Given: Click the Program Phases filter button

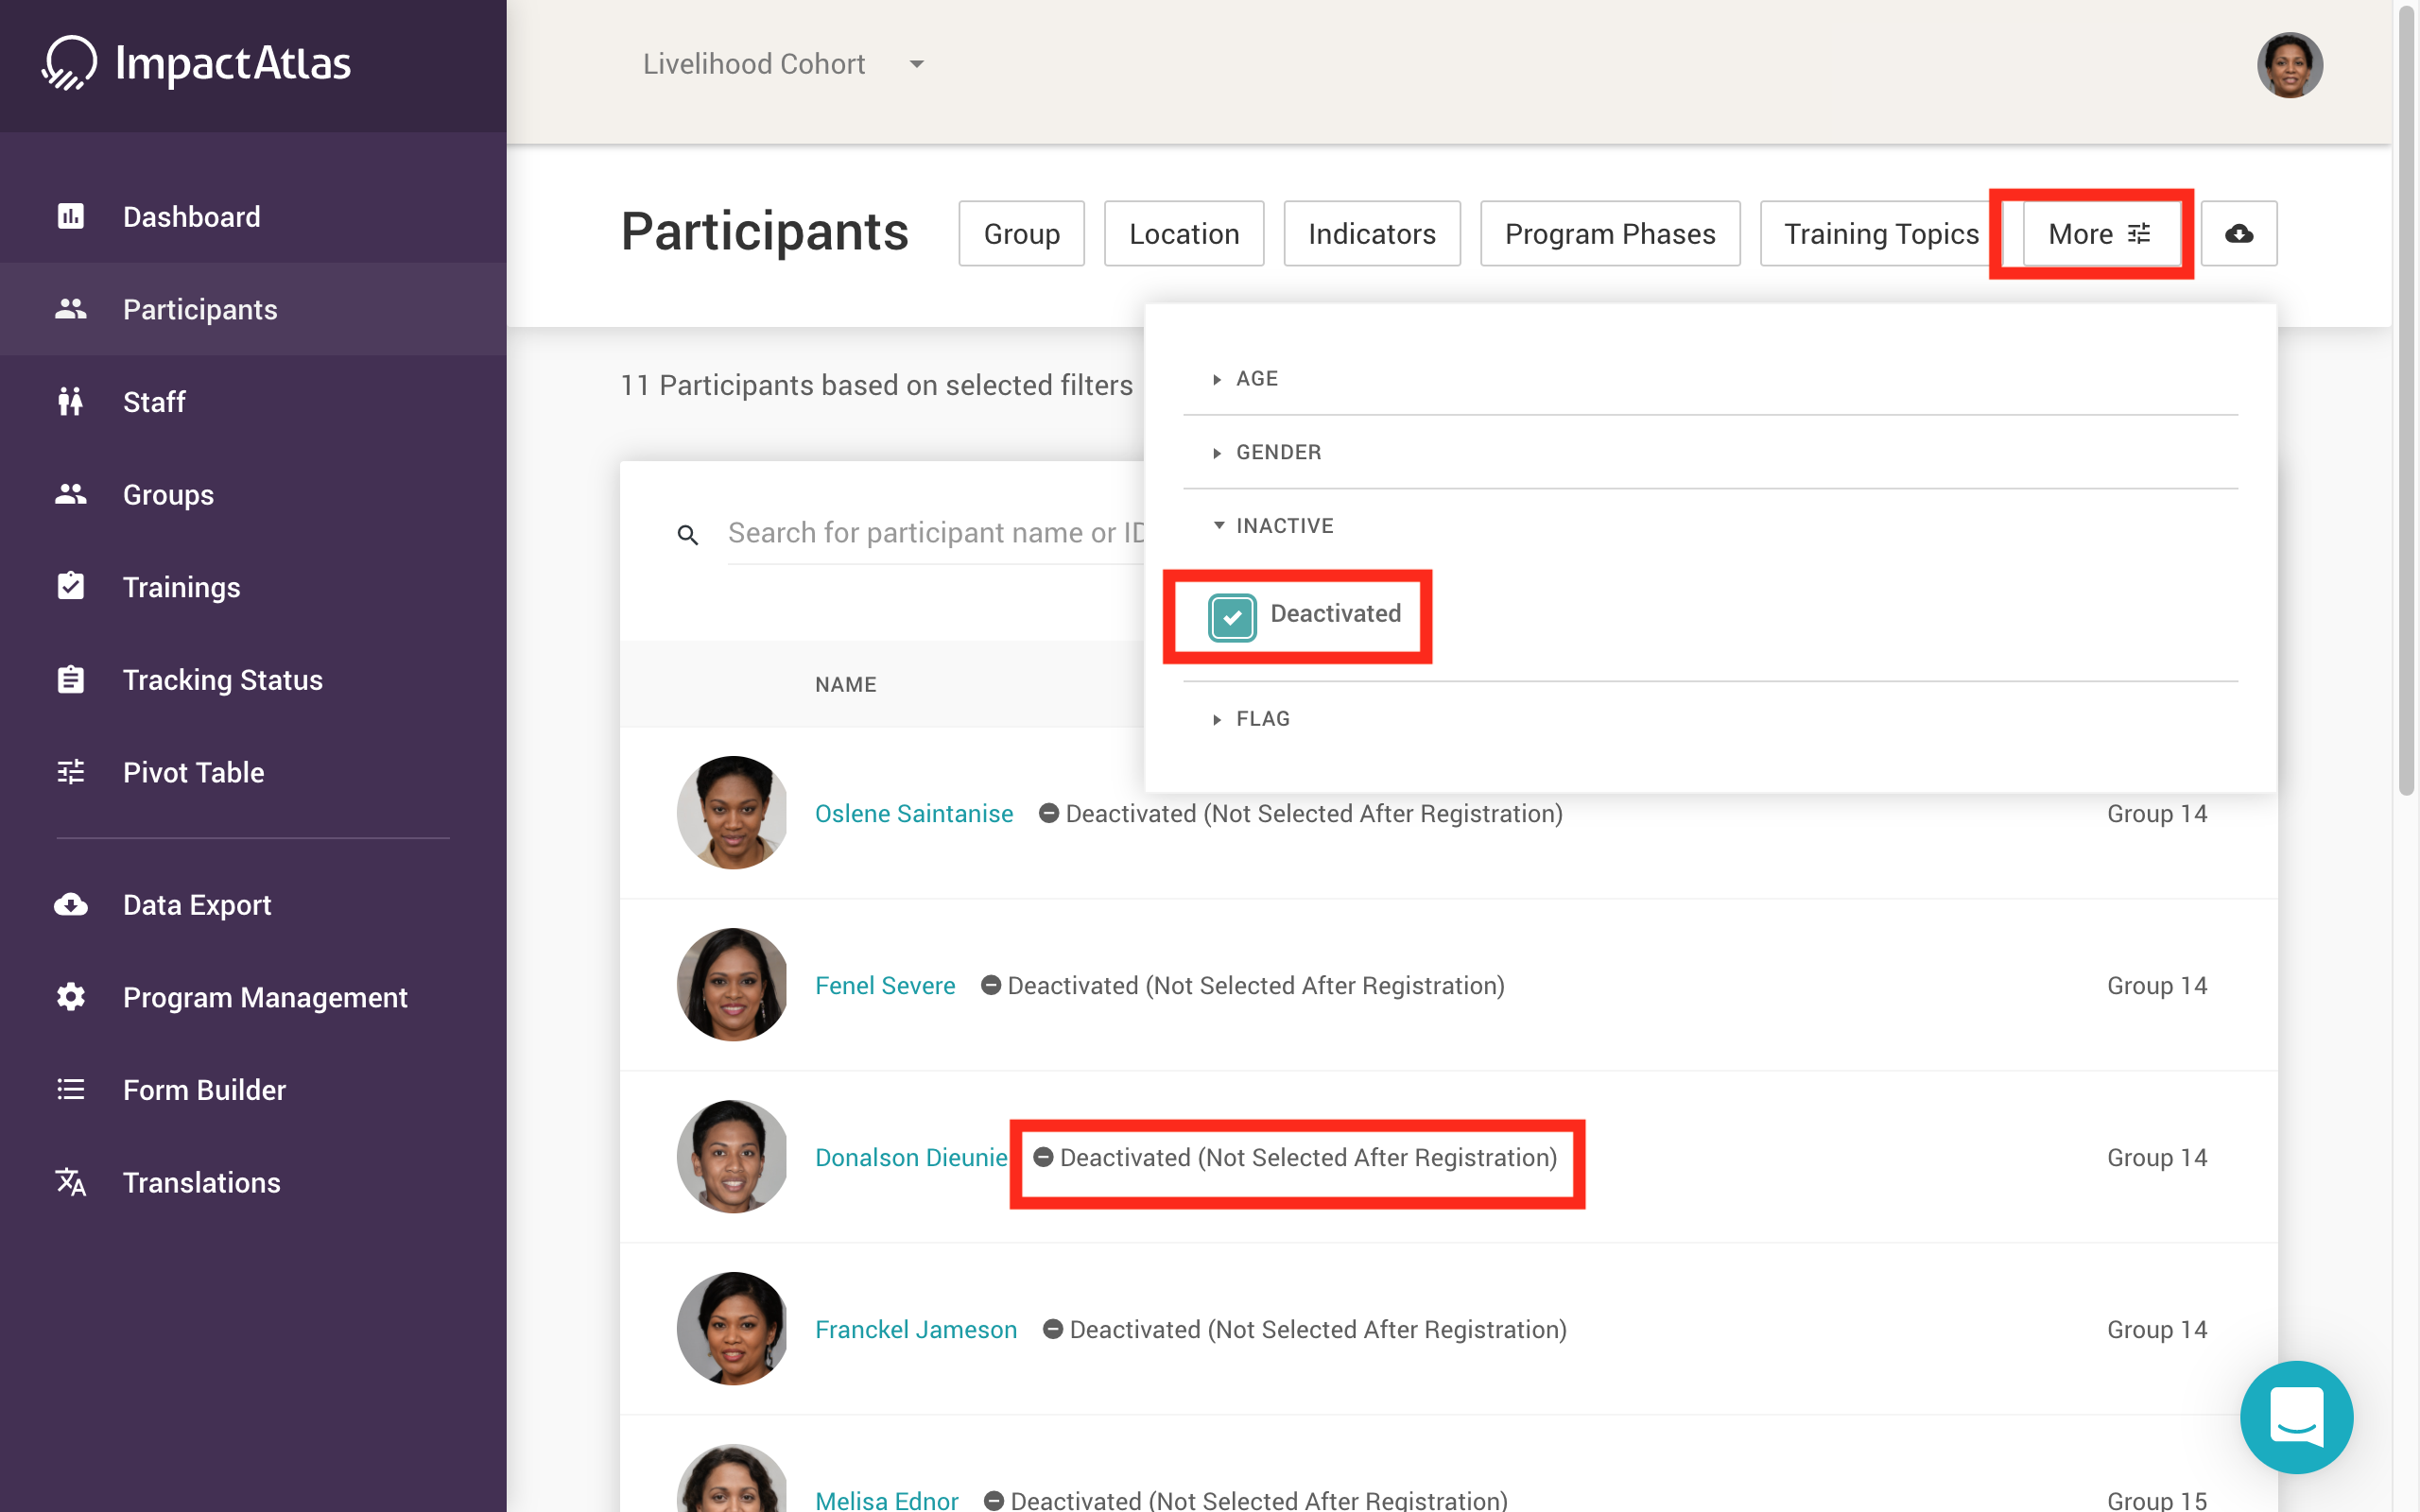Looking at the screenshot, I should click(x=1609, y=234).
